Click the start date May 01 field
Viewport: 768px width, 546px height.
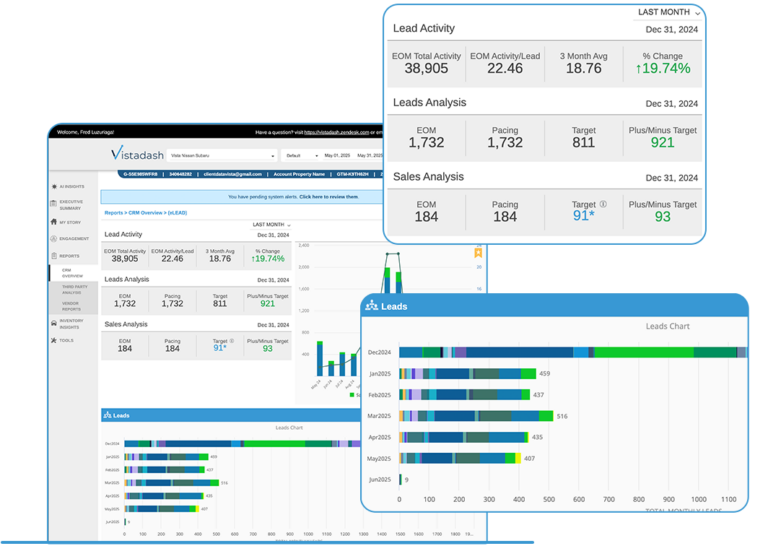pos(337,156)
